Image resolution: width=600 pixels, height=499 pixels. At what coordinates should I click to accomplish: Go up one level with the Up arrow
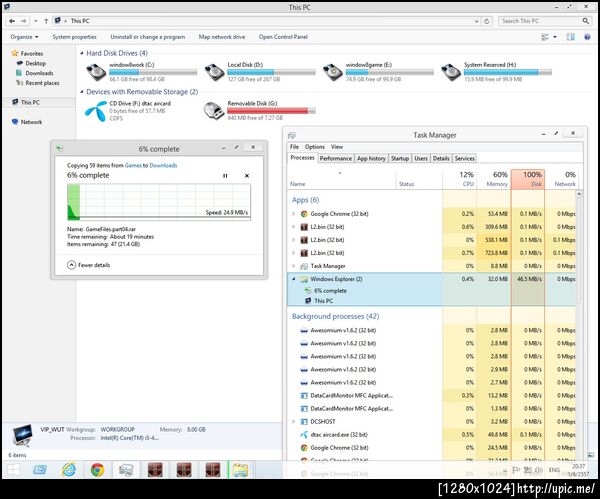[x=46, y=21]
